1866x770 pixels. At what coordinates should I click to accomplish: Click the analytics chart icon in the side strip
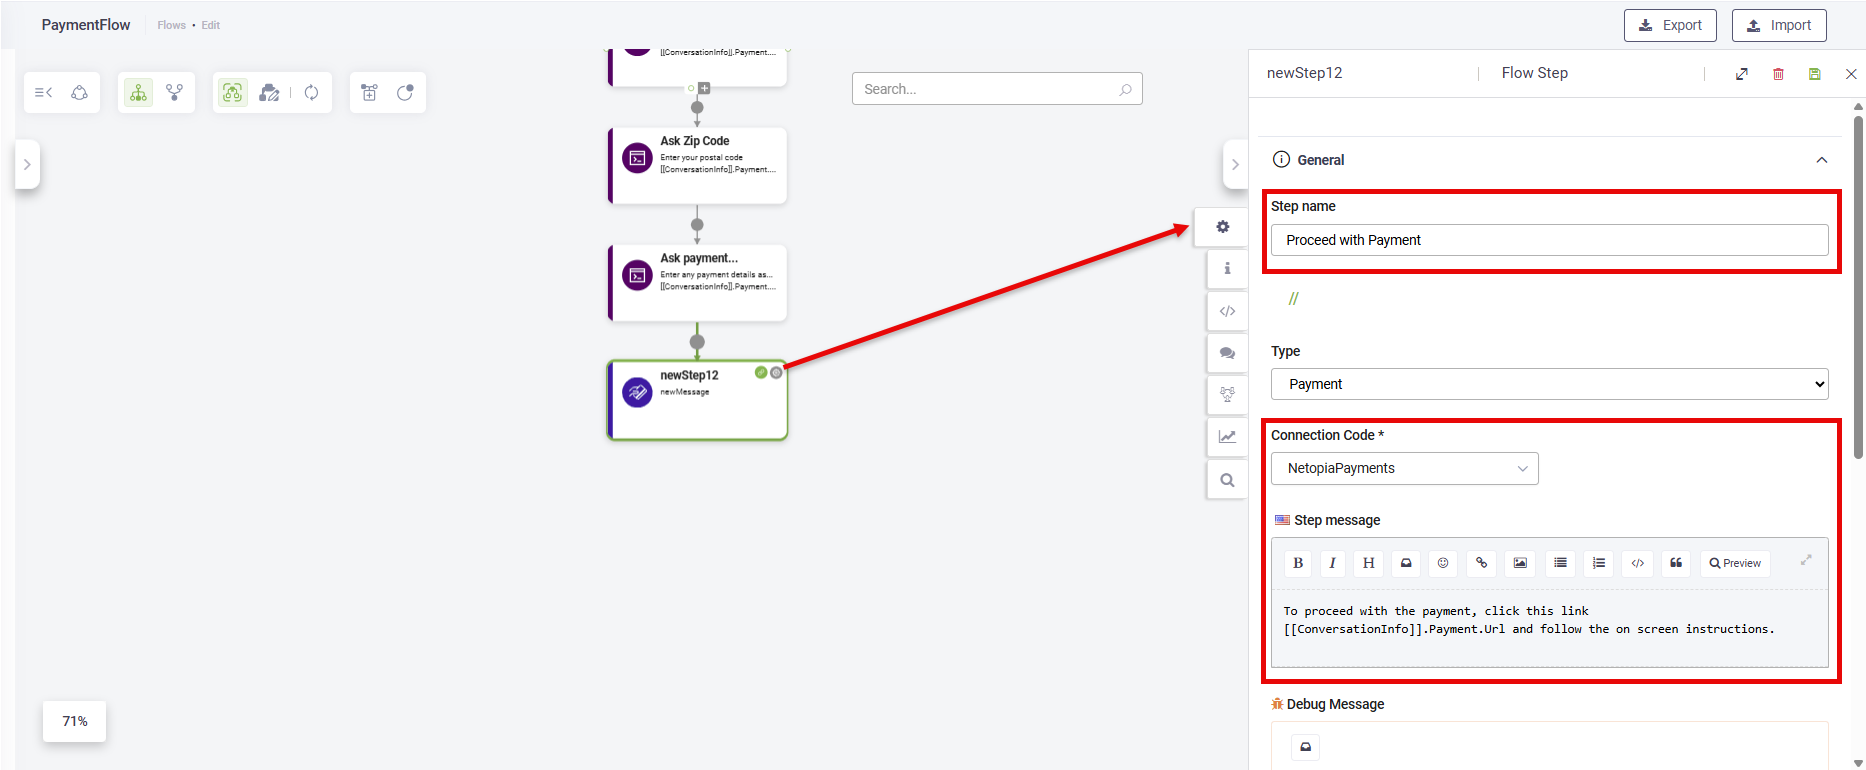[1227, 437]
